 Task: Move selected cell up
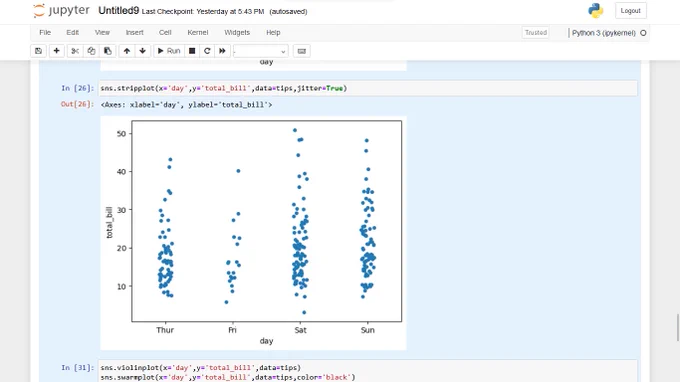pyautogui.click(x=127, y=51)
